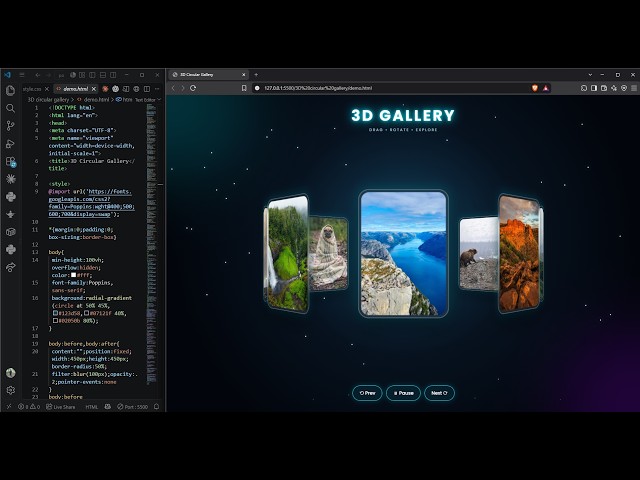640x480 pixels.
Task: Click the #fff color swatch on line 14
Action: (x=73, y=275)
